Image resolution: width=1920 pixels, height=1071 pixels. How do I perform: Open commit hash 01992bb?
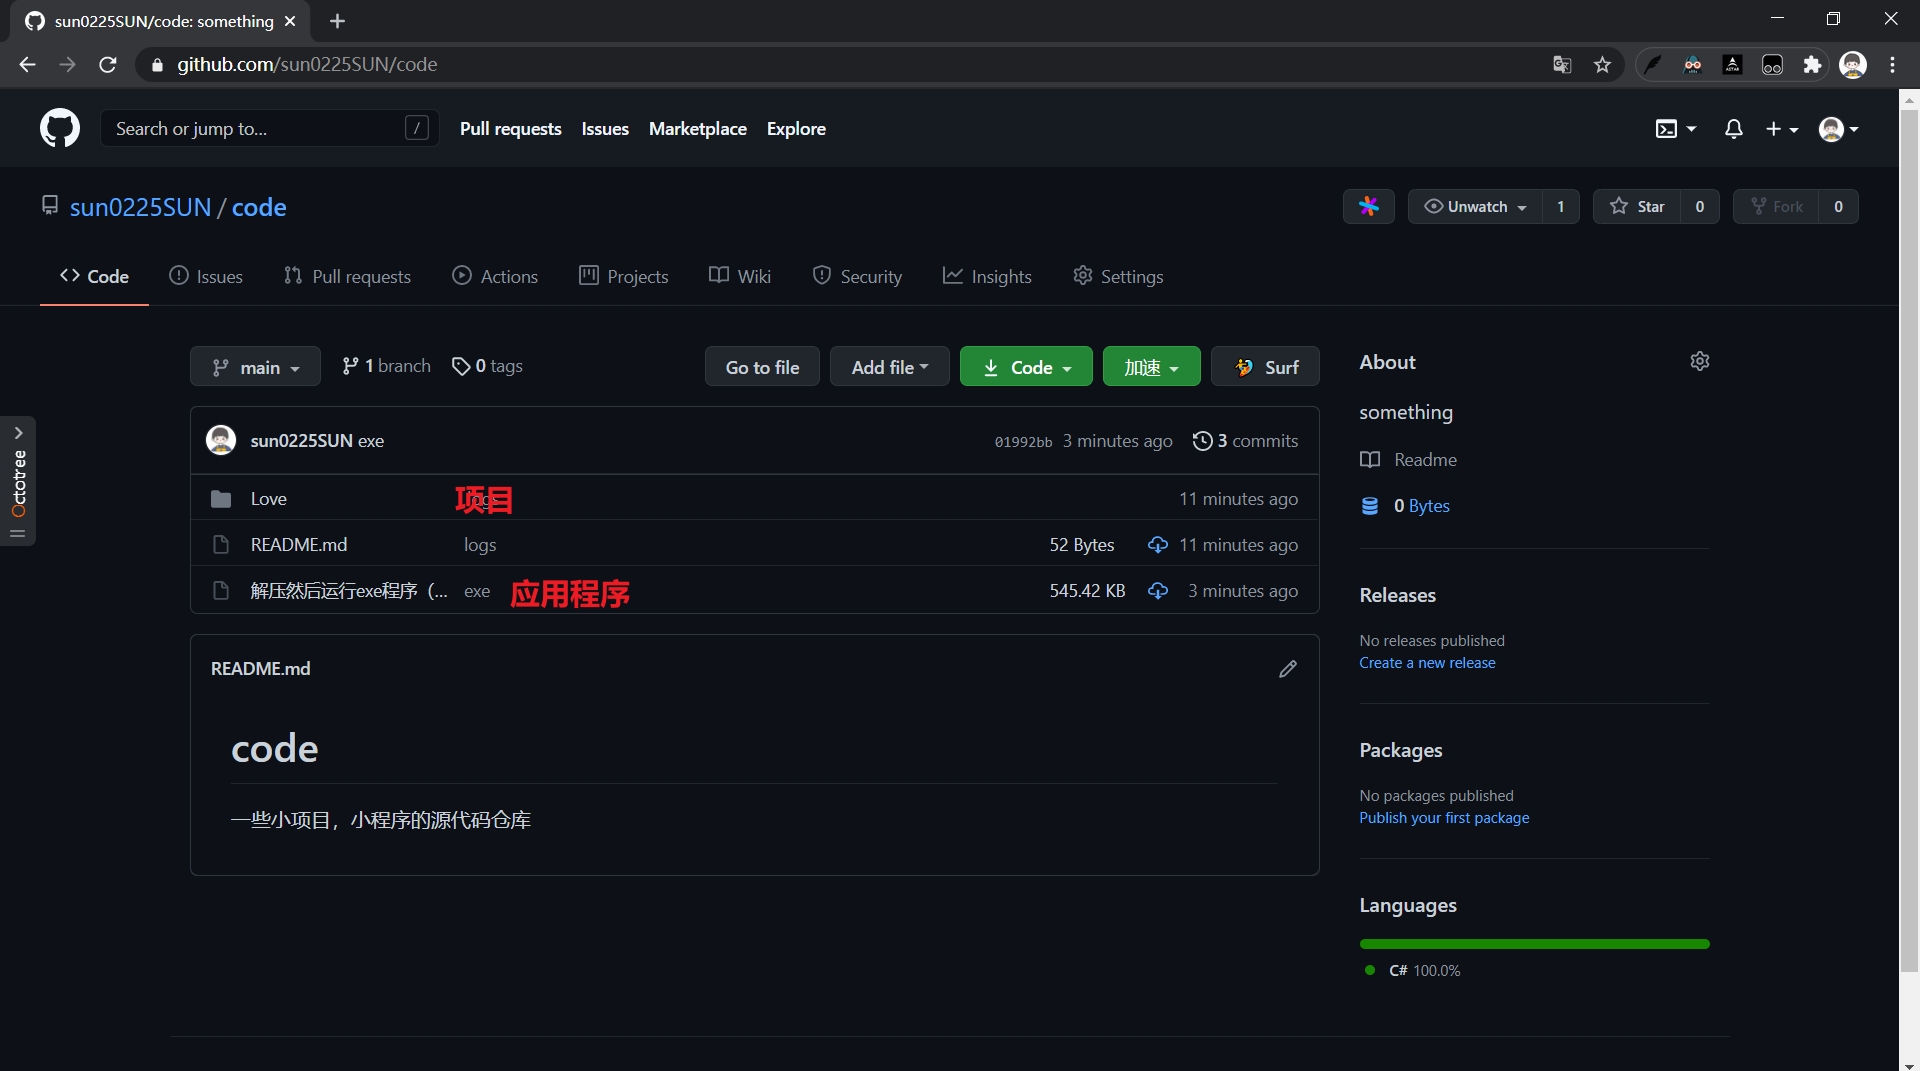coord(1023,442)
